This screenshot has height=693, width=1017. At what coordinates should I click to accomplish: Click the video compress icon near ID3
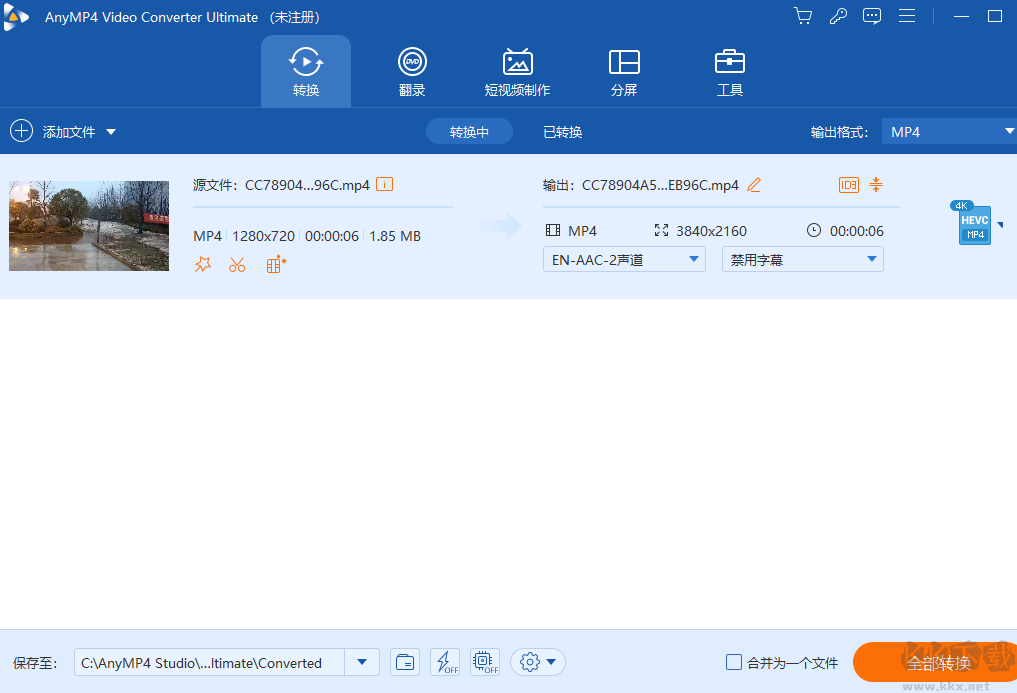[875, 184]
